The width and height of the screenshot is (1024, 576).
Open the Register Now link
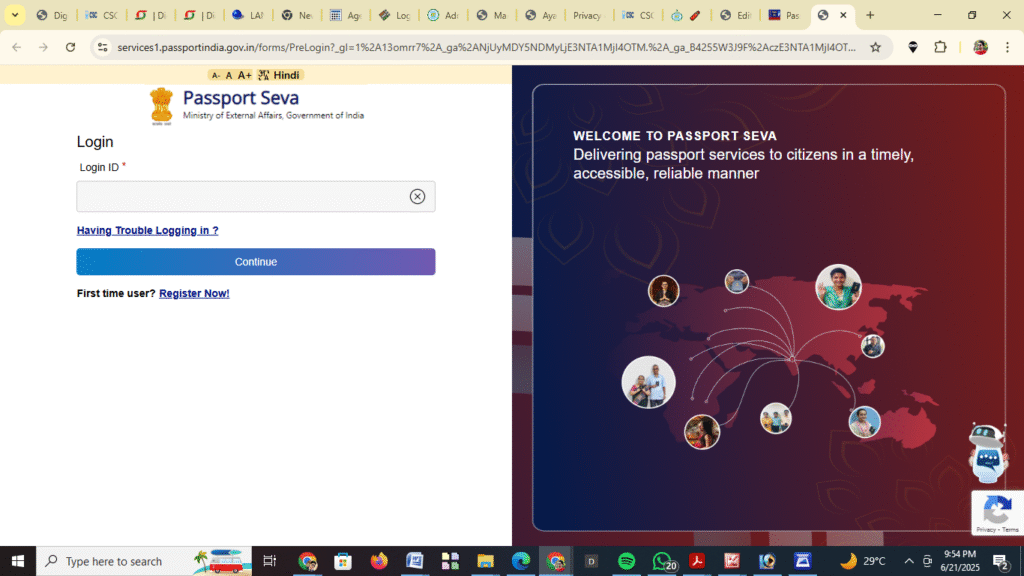coord(194,293)
